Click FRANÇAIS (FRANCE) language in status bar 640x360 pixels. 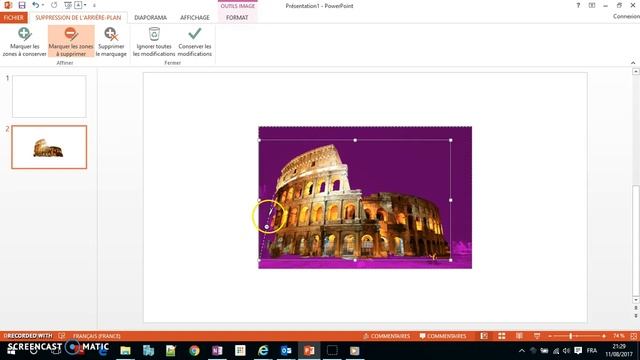pos(97,336)
